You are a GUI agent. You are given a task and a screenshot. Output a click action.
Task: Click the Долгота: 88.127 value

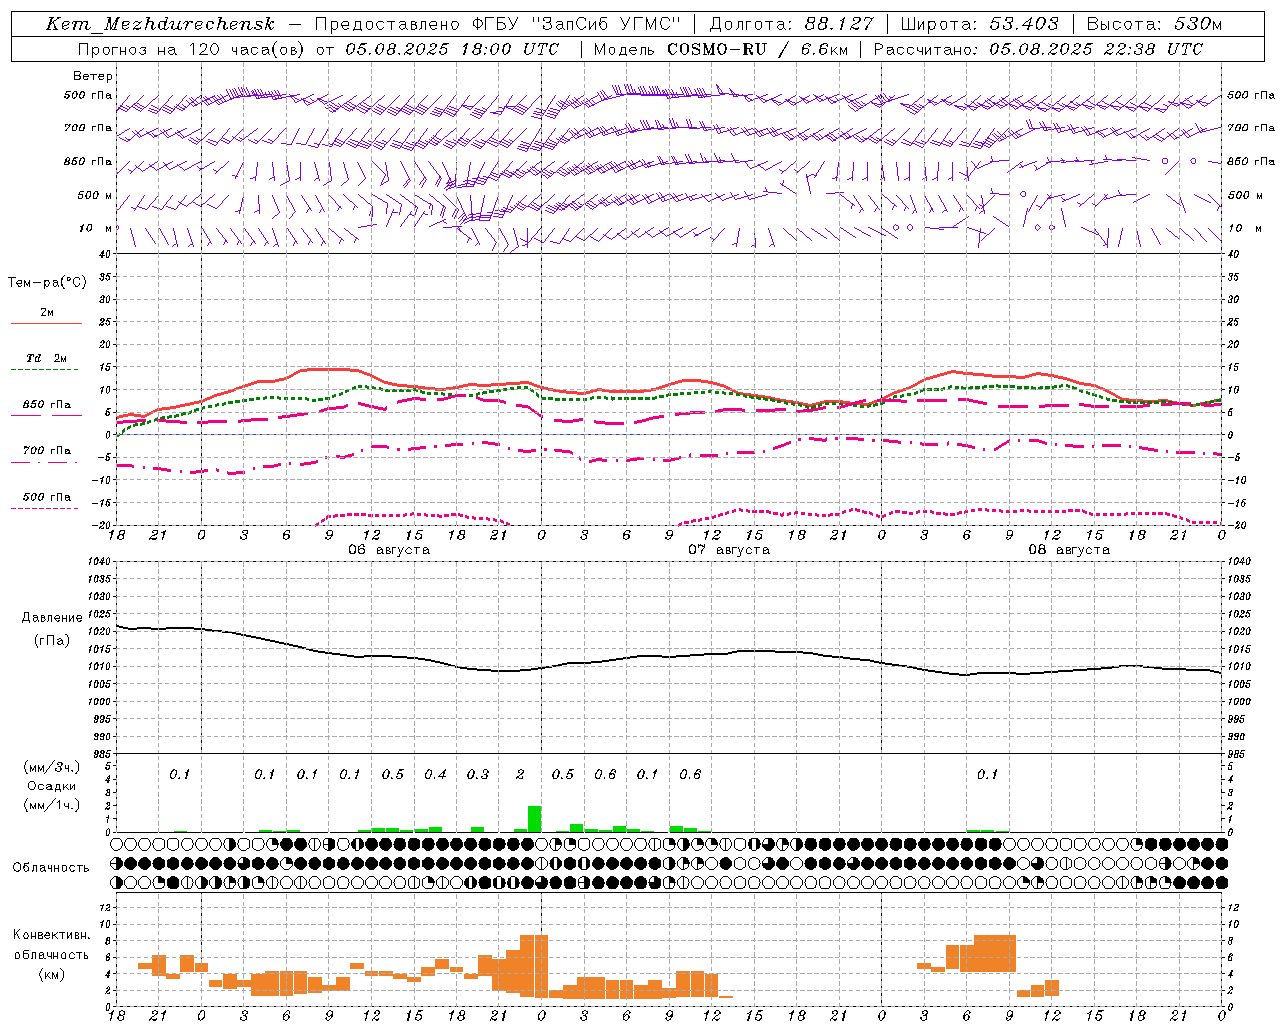[x=791, y=24]
